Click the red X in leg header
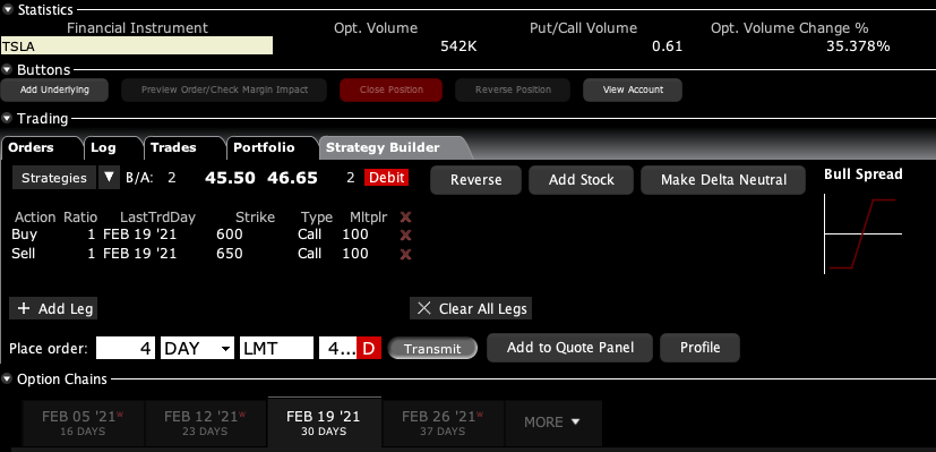This screenshot has width=936, height=452. pos(405,217)
